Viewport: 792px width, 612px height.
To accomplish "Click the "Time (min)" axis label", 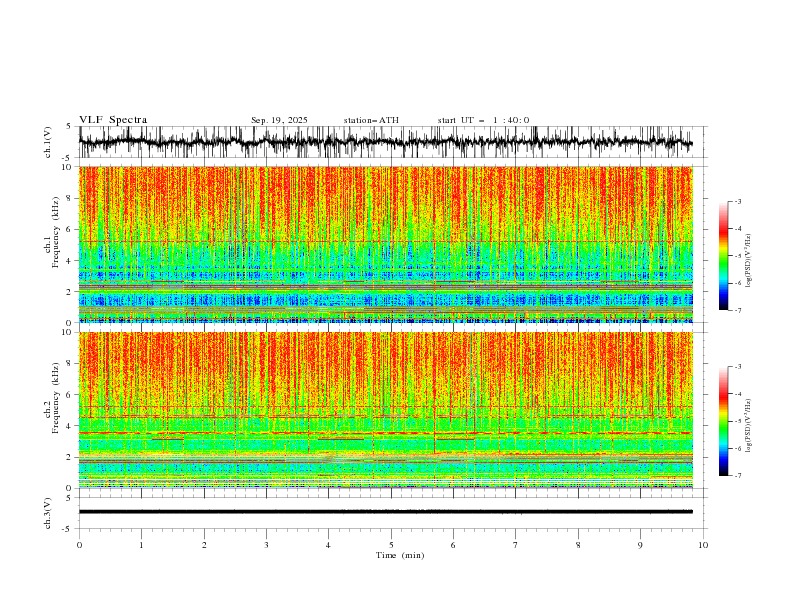I will pos(400,555).
